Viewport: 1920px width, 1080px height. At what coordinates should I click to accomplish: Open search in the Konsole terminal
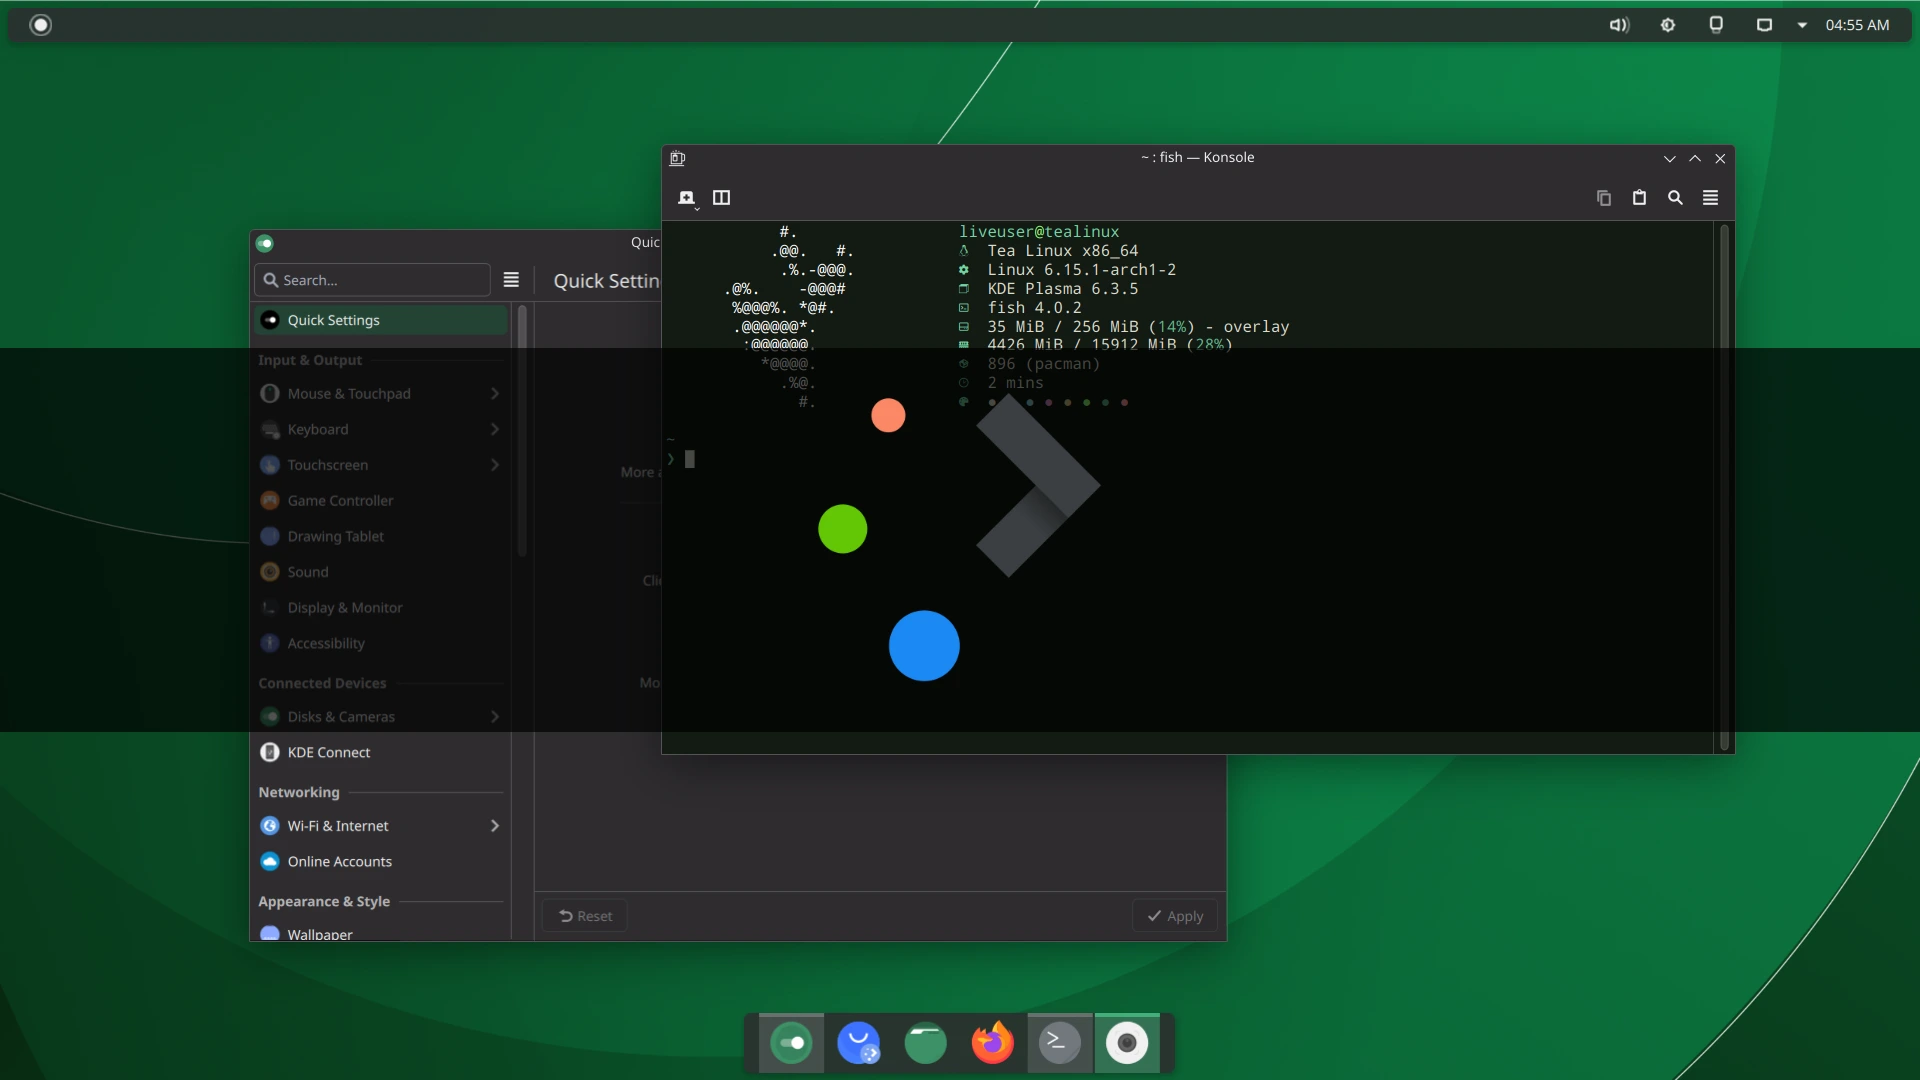(1675, 198)
